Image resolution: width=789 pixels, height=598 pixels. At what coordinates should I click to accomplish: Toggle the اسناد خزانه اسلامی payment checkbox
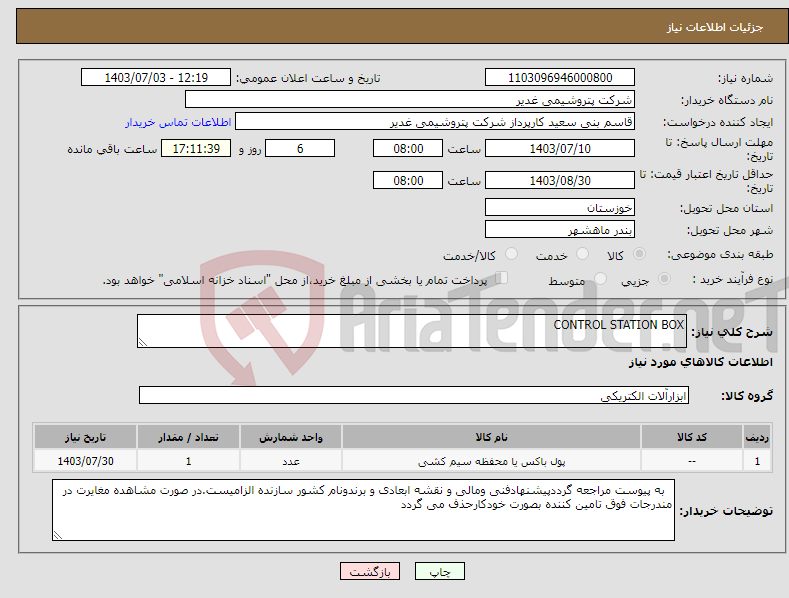coord(502,278)
